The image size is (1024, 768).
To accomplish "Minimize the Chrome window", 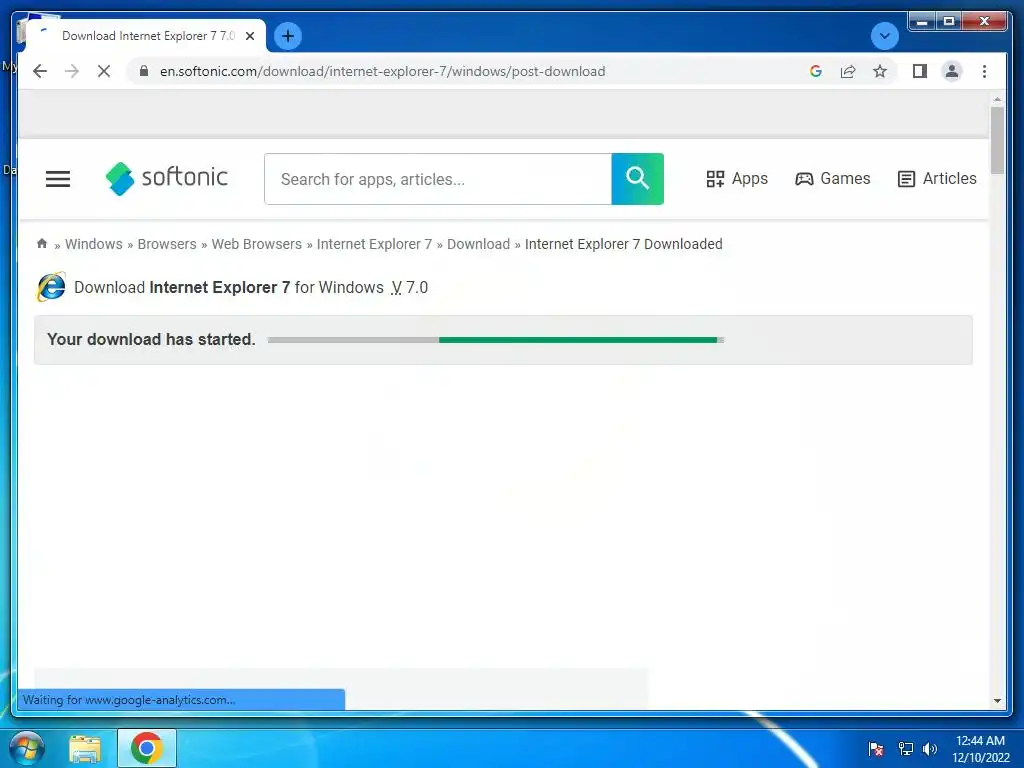I will click(x=922, y=22).
